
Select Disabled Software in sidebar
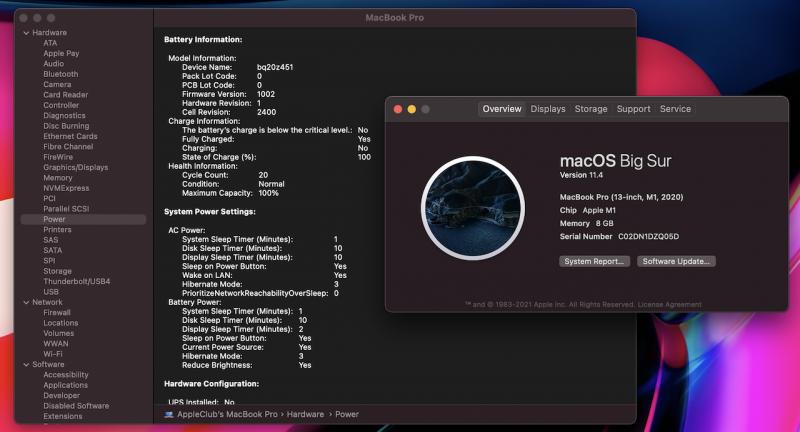(x=76, y=406)
